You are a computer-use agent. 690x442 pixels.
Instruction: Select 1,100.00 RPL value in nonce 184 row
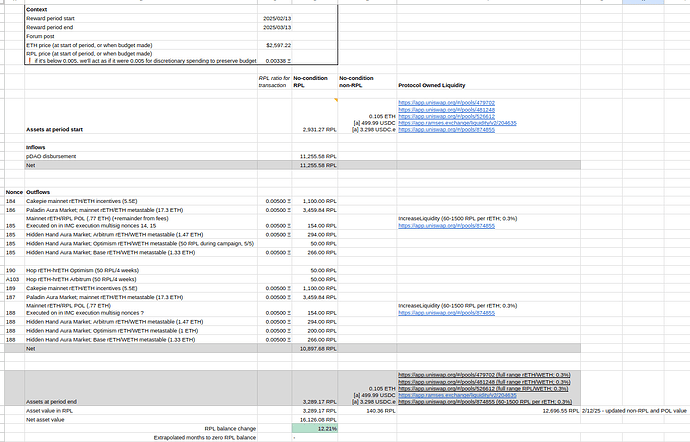click(315, 201)
